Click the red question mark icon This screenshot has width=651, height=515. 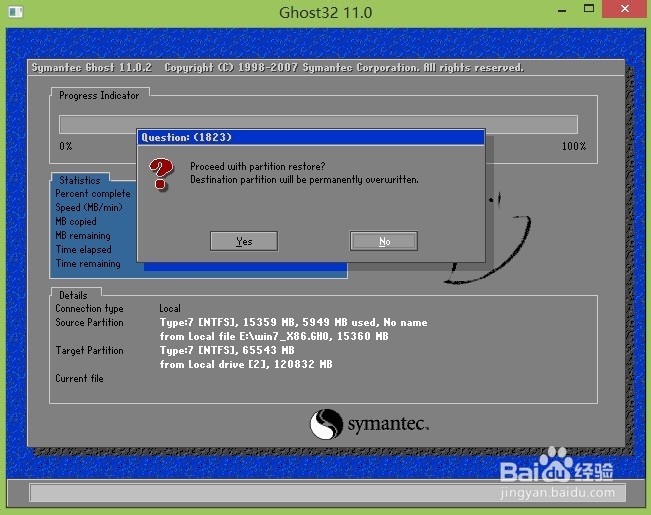[x=161, y=174]
